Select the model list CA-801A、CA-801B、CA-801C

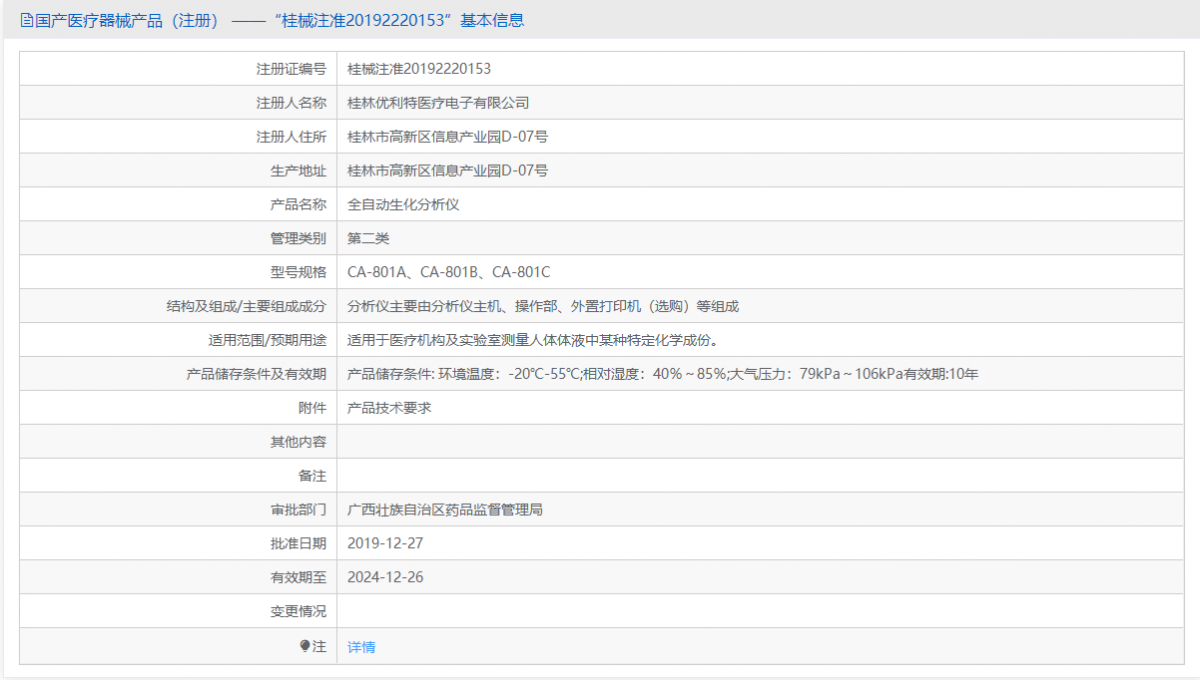tap(449, 273)
